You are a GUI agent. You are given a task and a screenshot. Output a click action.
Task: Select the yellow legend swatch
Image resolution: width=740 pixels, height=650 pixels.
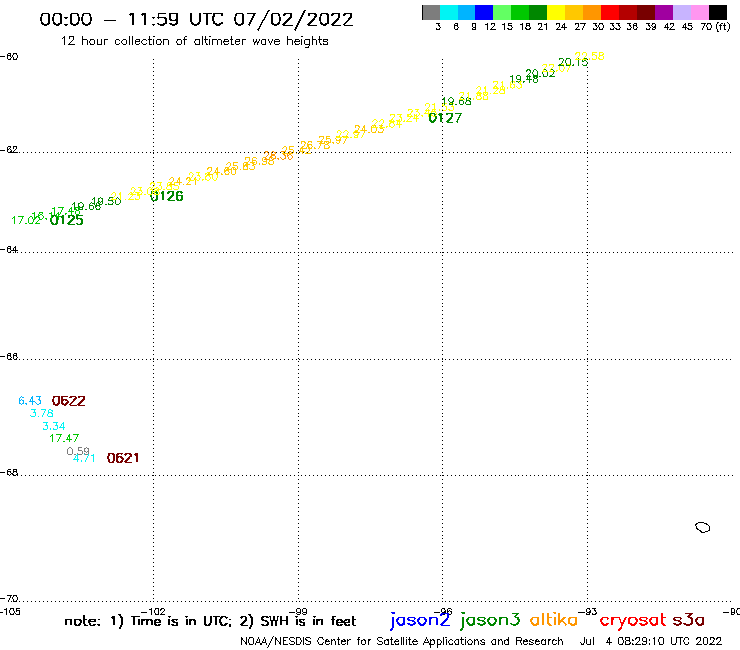point(556,12)
